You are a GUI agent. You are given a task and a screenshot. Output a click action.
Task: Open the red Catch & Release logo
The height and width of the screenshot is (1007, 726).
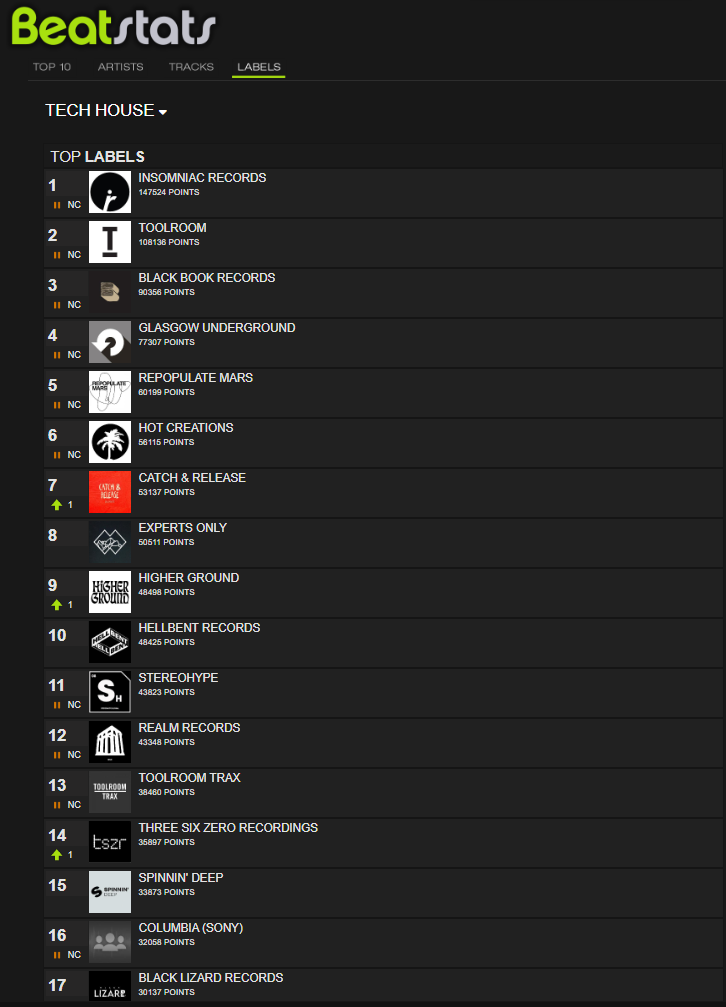point(110,492)
